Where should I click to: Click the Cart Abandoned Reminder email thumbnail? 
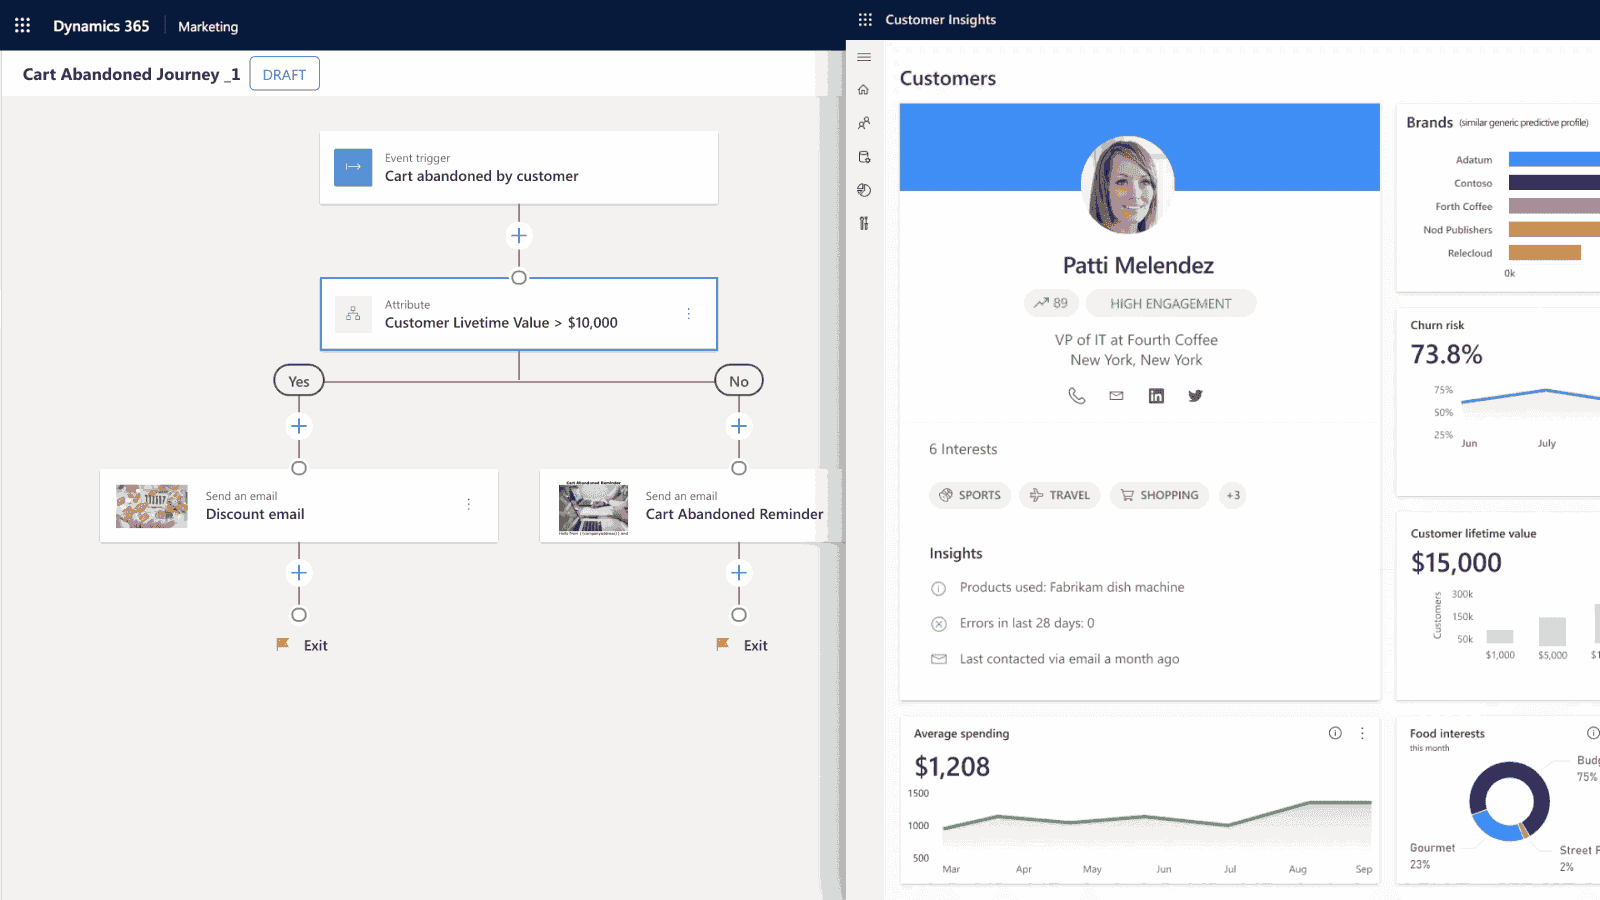click(594, 508)
